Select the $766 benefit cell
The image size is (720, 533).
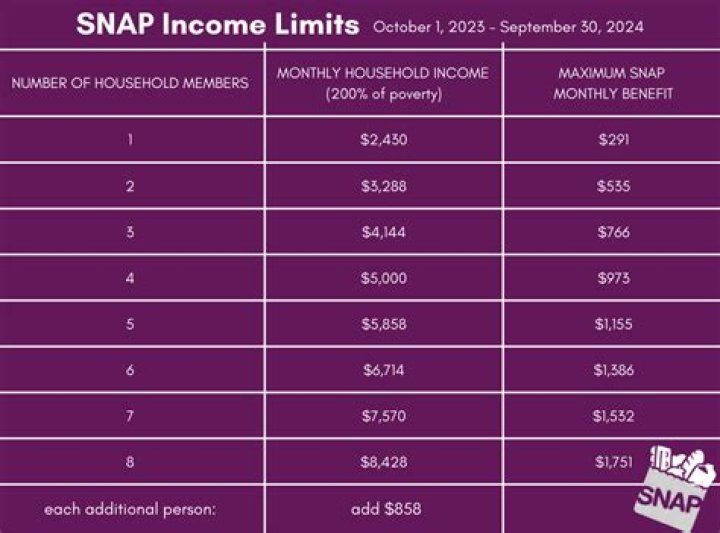612,233
